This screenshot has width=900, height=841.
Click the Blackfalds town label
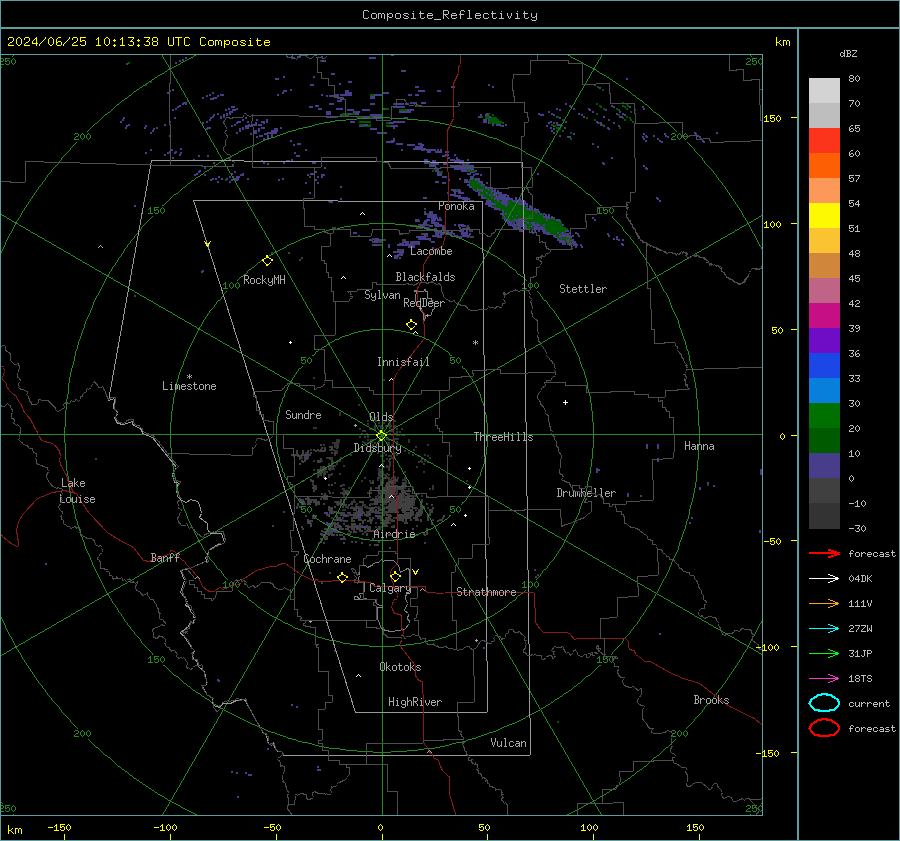click(425, 277)
